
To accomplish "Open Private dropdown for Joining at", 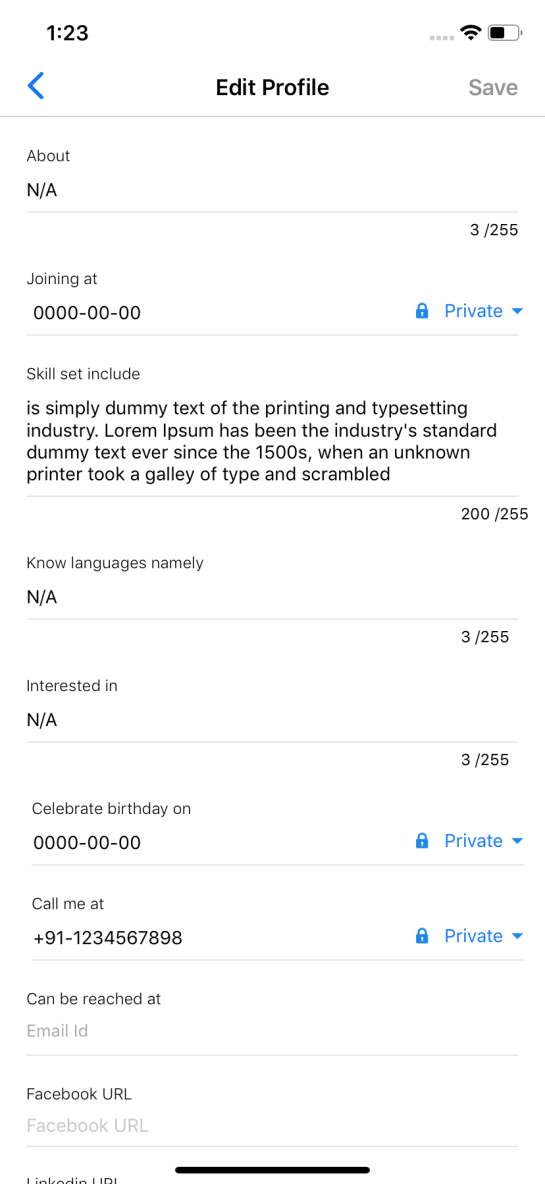I will pos(484,311).
